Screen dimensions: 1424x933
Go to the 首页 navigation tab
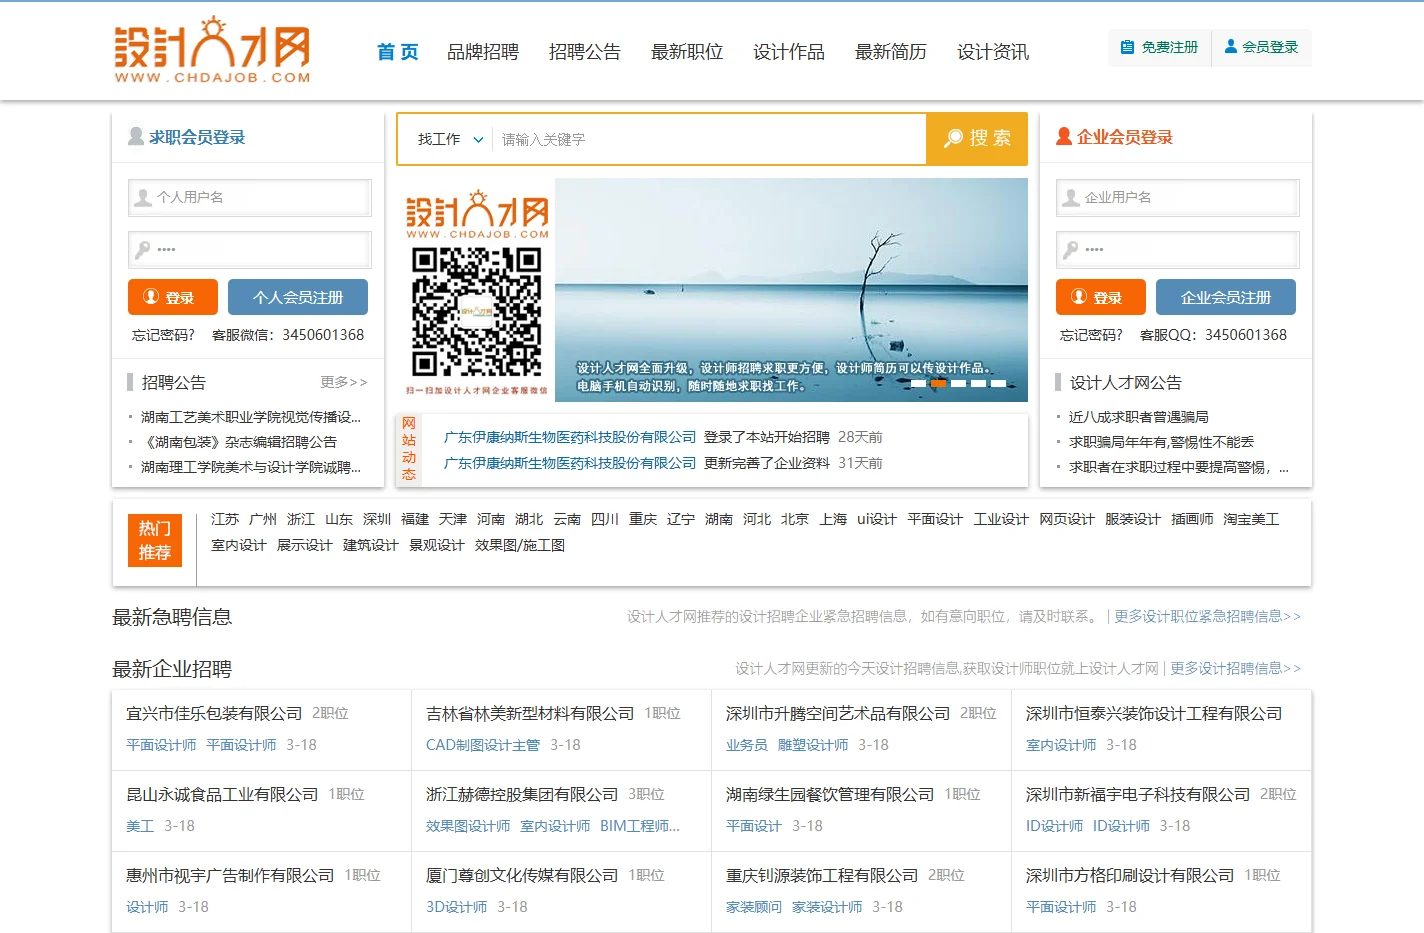point(397,52)
